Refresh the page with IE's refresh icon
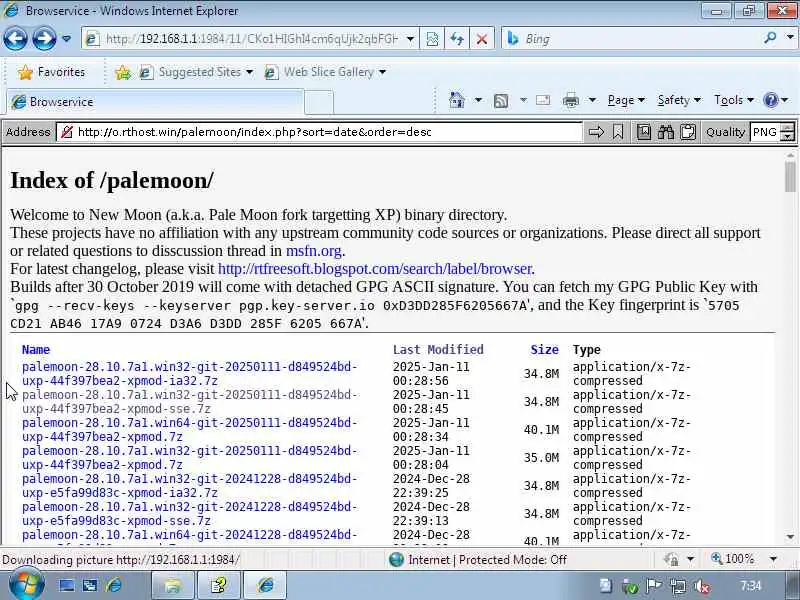The height and width of the screenshot is (600, 800). (457, 39)
